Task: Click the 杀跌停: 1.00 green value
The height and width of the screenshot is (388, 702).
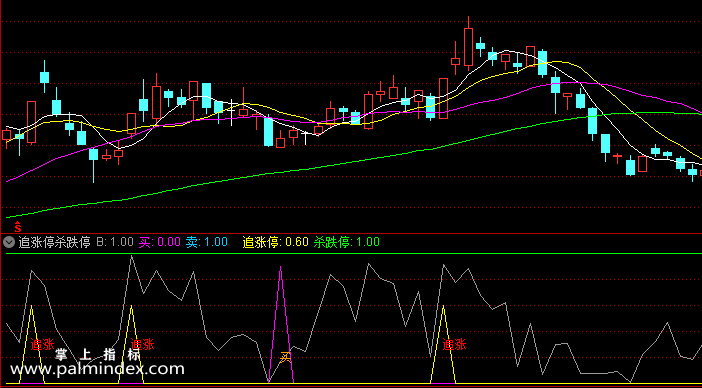Action: 347,243
